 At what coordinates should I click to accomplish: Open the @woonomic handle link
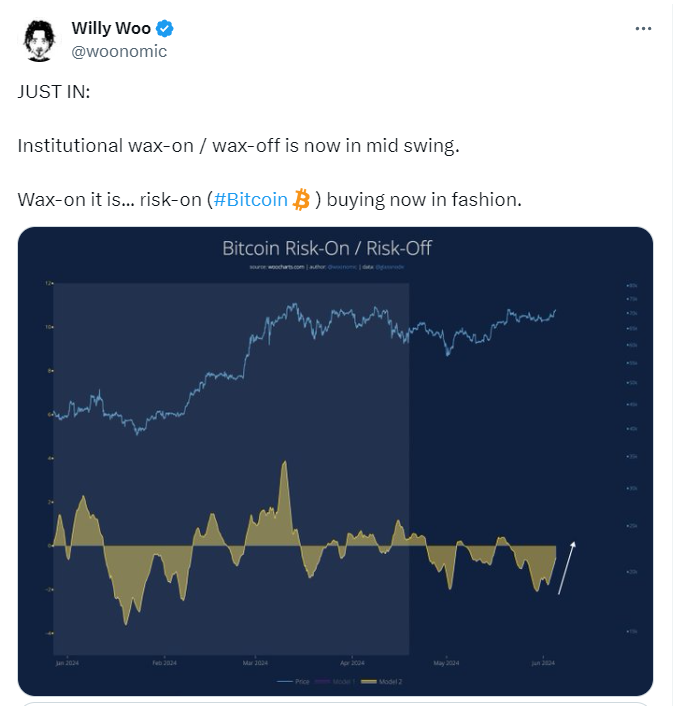pos(121,52)
